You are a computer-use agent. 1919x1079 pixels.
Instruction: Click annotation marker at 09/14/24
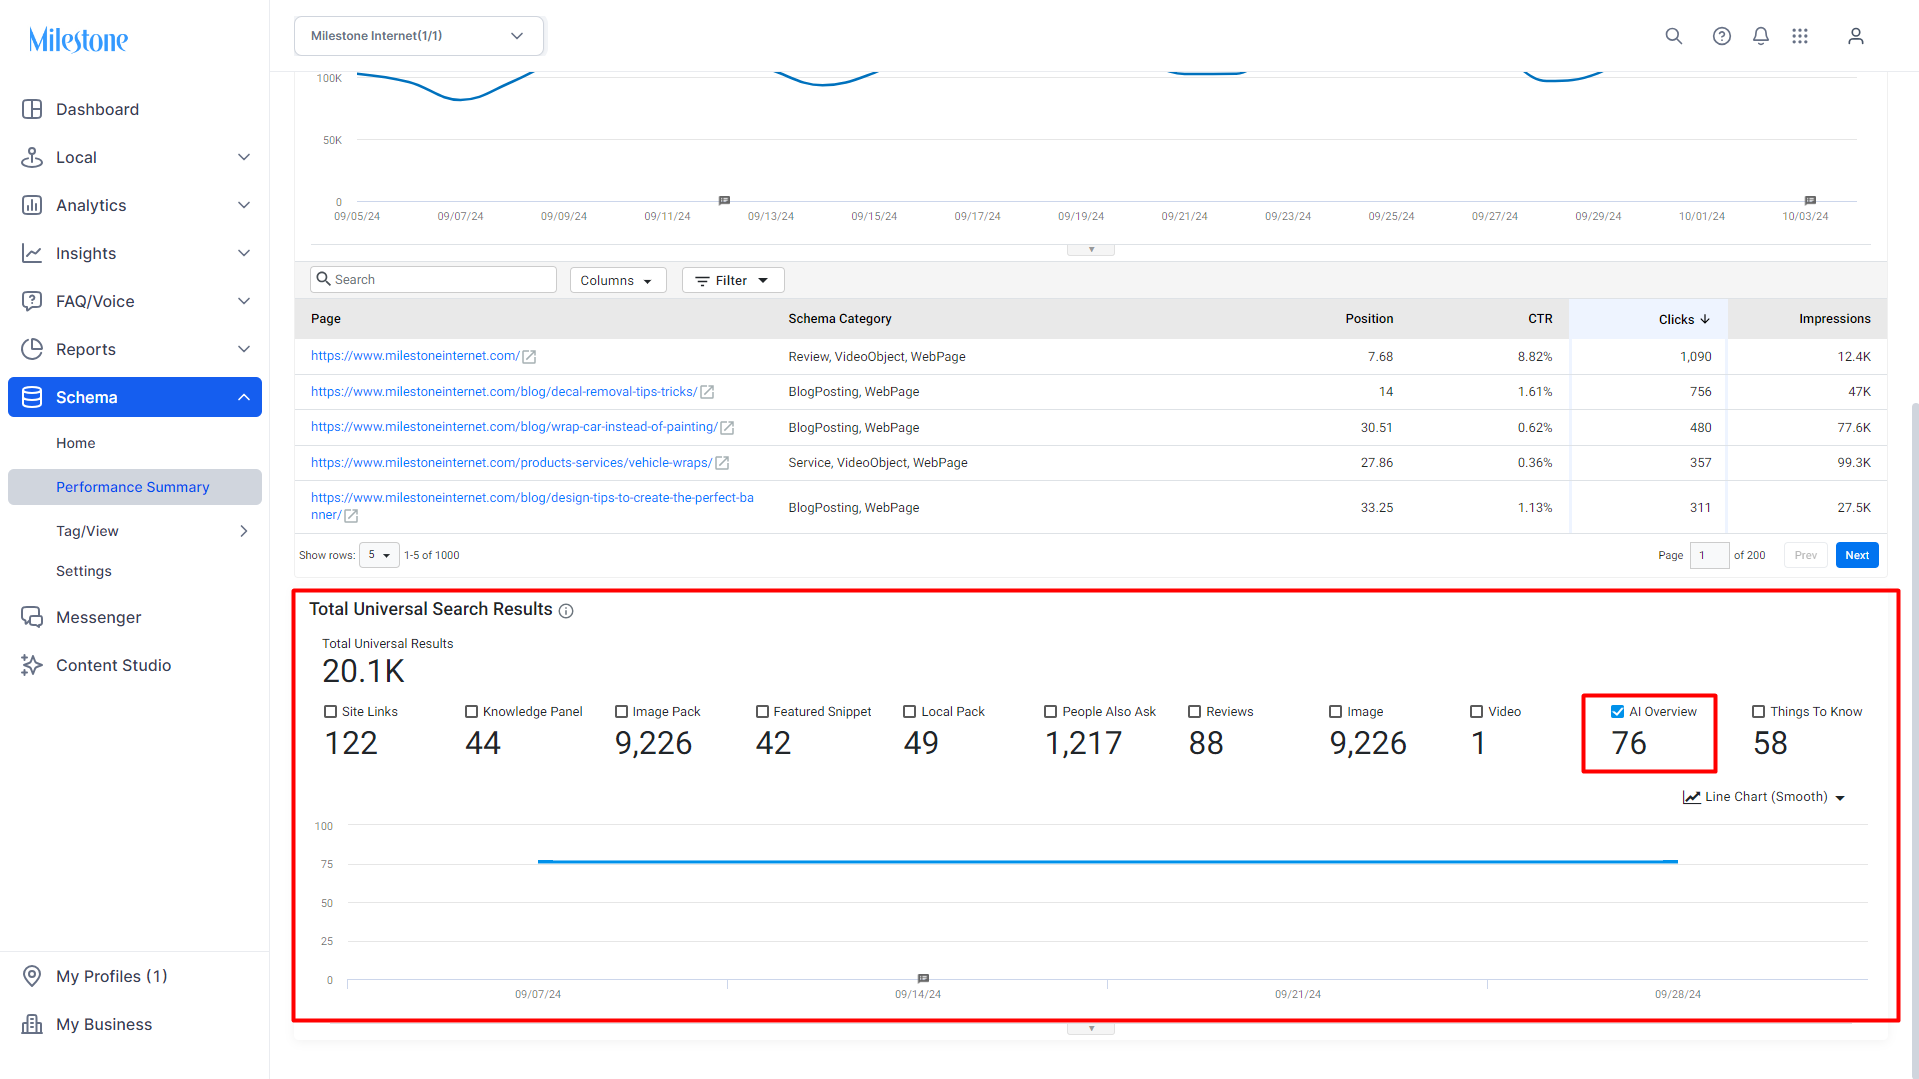click(923, 978)
